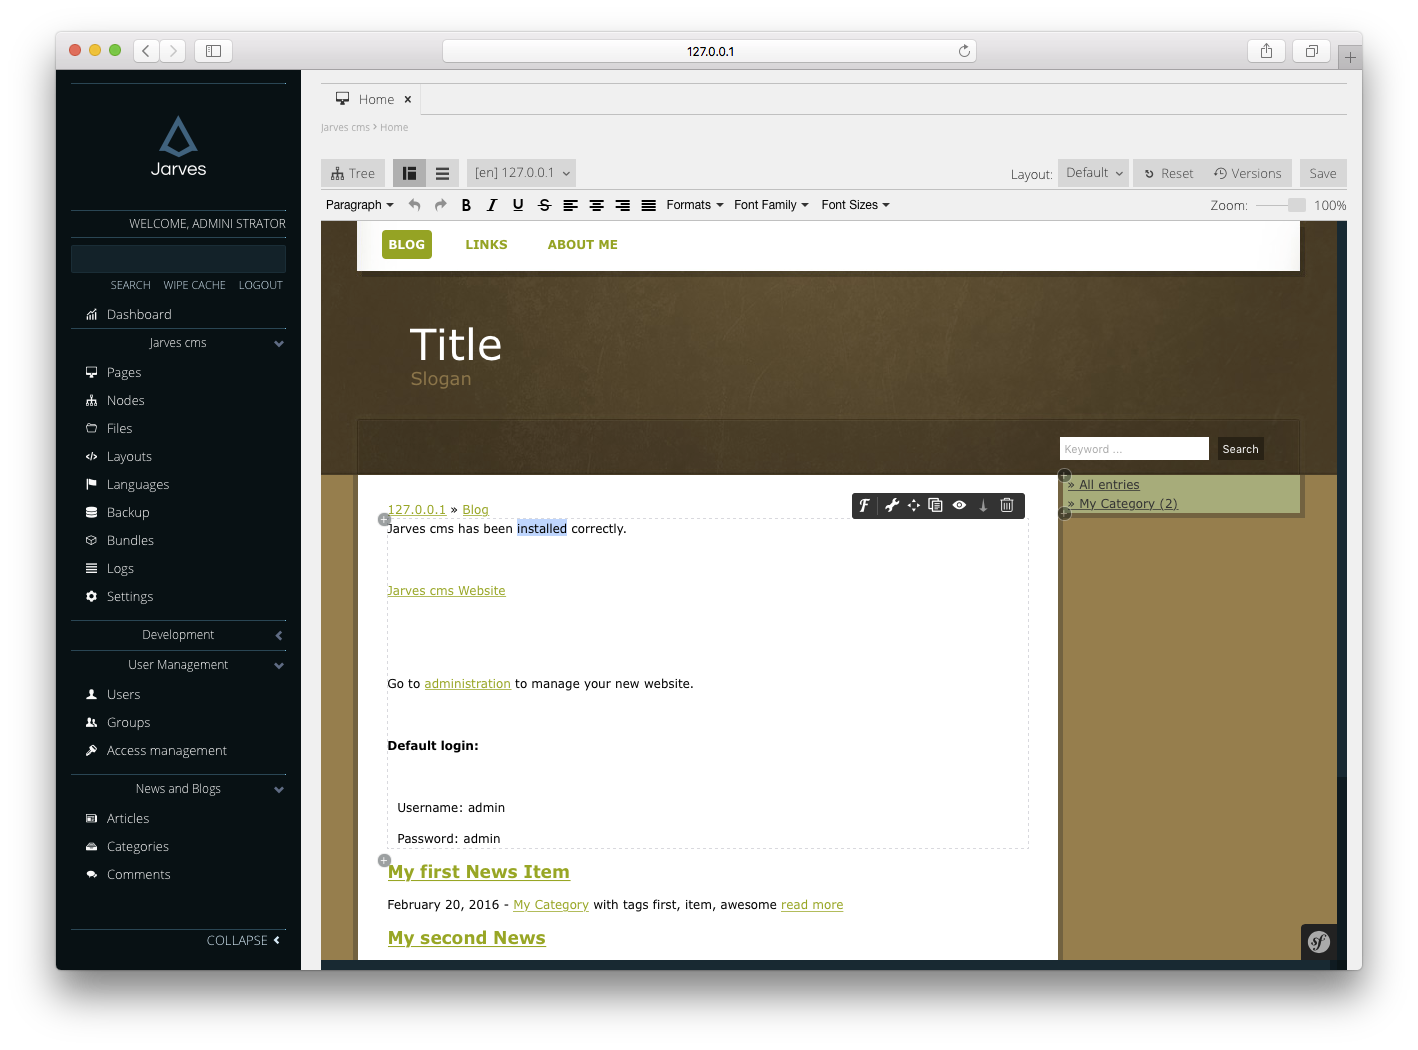This screenshot has height=1050, width=1418.
Task: Click the Tree button
Action: point(353,173)
